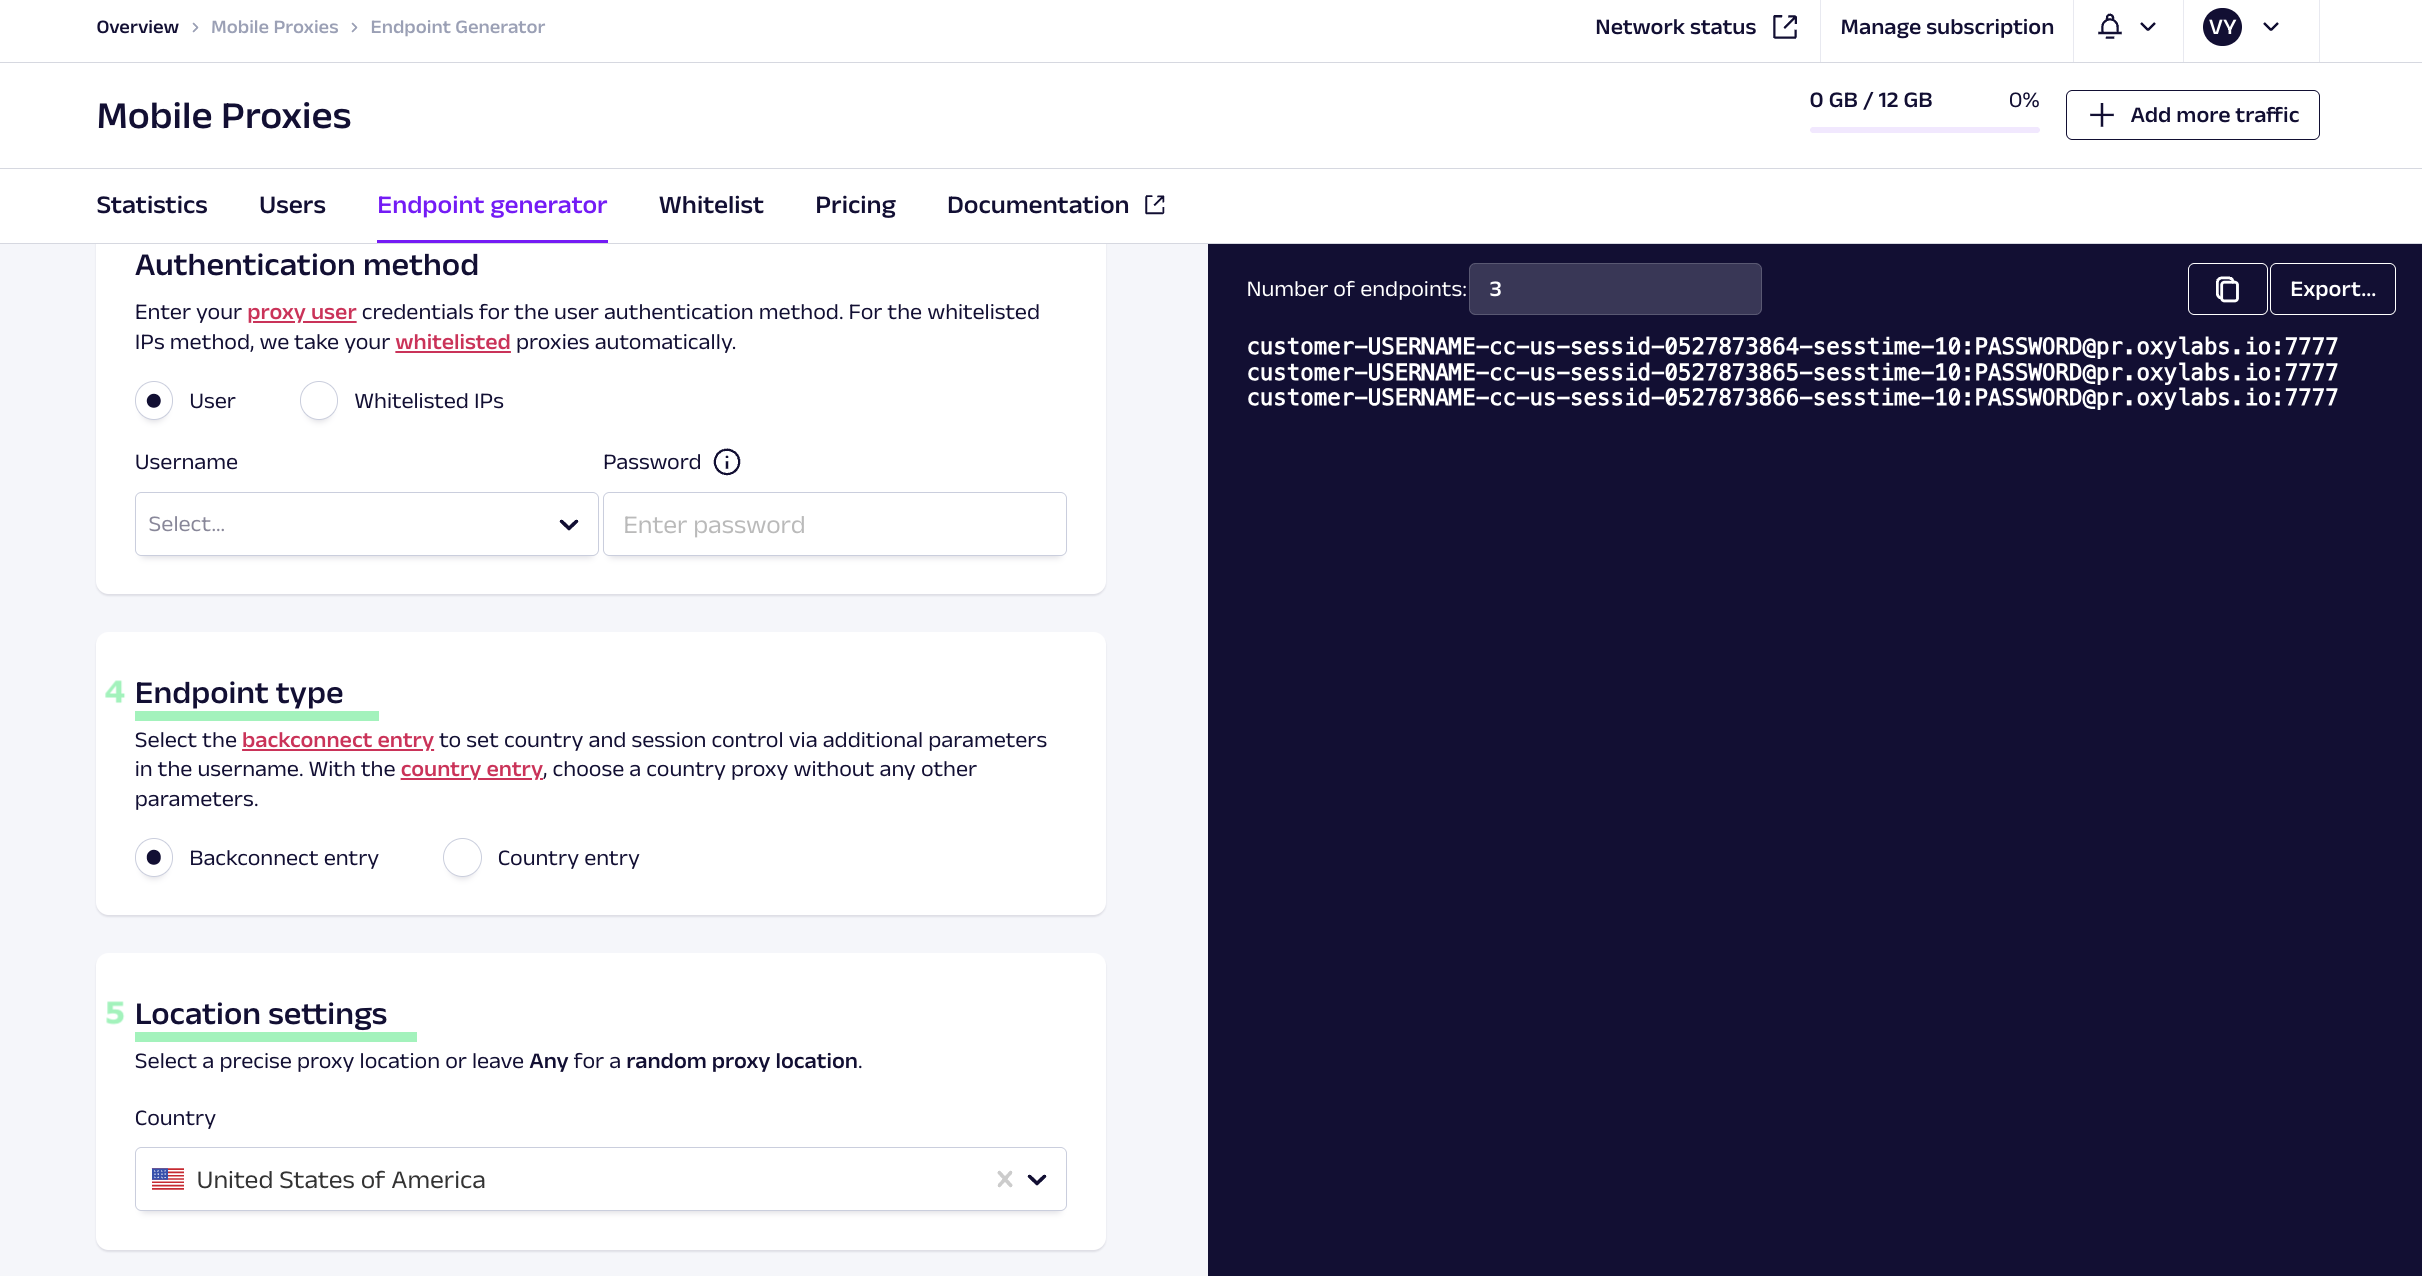Select the Country entry radio option
The height and width of the screenshot is (1276, 2422).
tap(462, 858)
